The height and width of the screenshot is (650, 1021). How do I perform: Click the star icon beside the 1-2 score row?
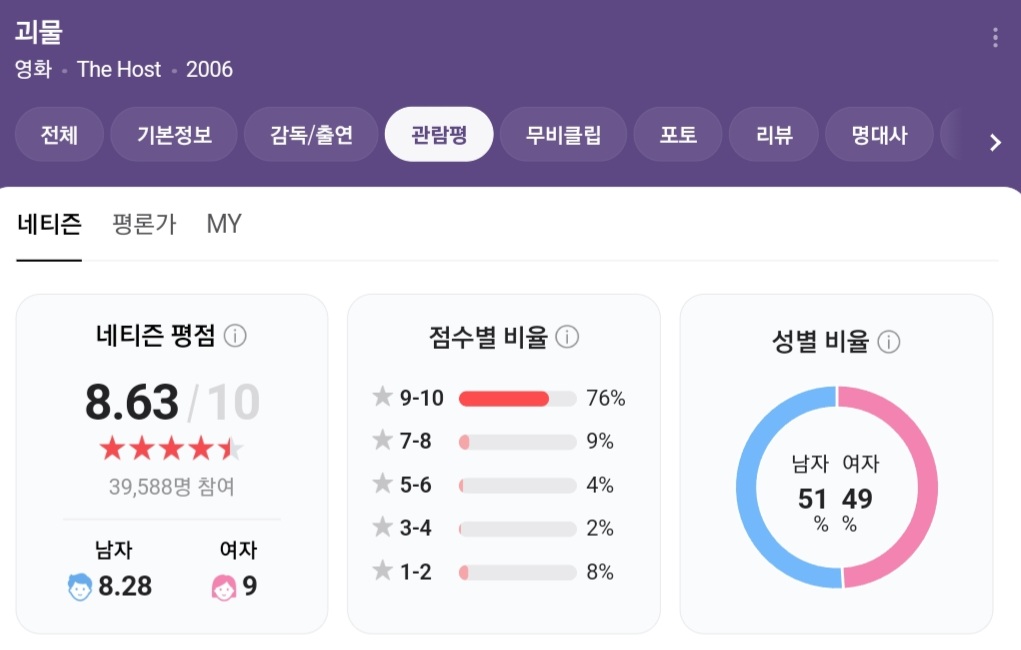pyautogui.click(x=383, y=571)
